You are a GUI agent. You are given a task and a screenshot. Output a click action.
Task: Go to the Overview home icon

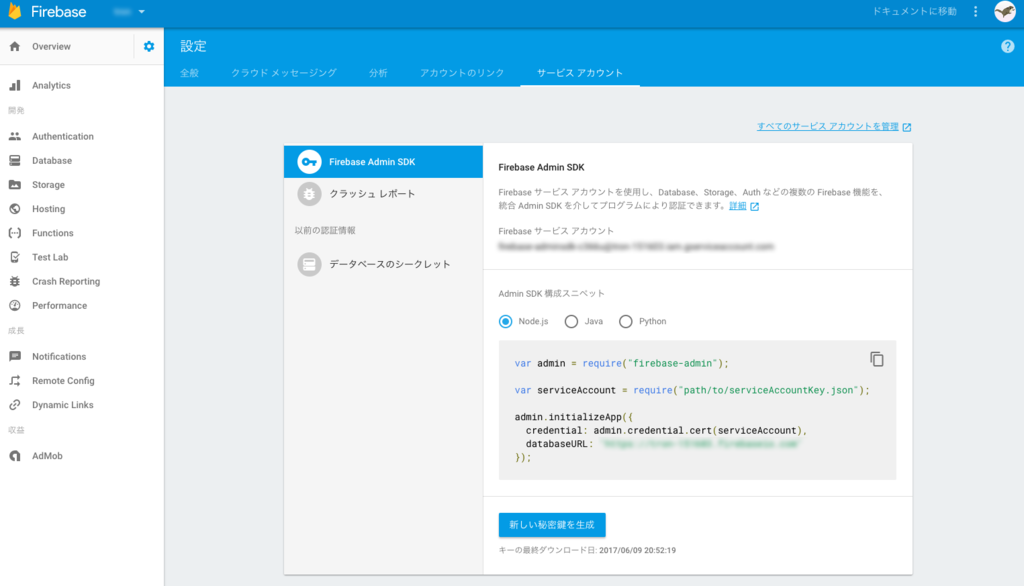coord(14,46)
